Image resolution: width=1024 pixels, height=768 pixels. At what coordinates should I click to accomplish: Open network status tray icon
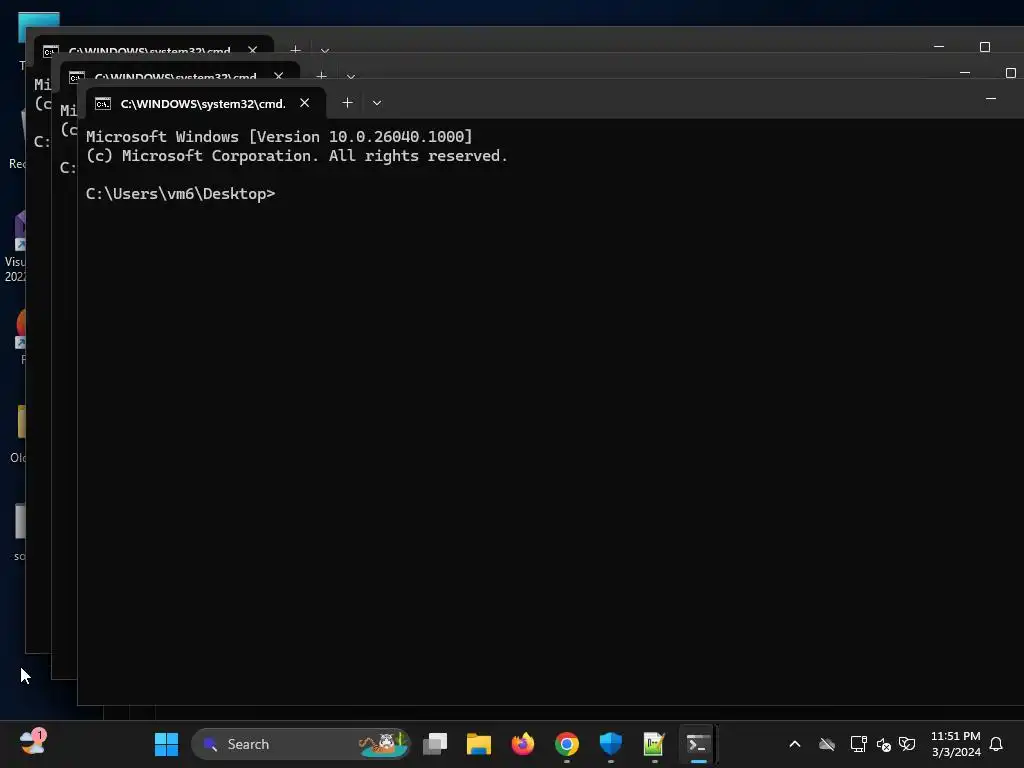[858, 744]
